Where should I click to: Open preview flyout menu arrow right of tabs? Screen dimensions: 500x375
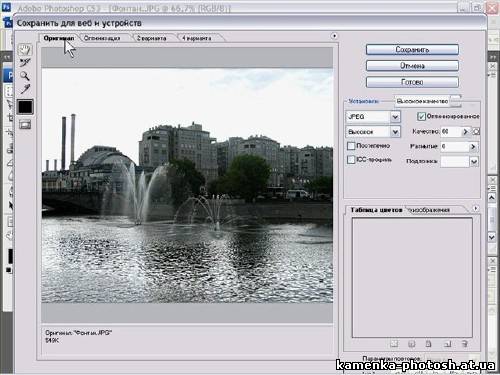point(334,36)
